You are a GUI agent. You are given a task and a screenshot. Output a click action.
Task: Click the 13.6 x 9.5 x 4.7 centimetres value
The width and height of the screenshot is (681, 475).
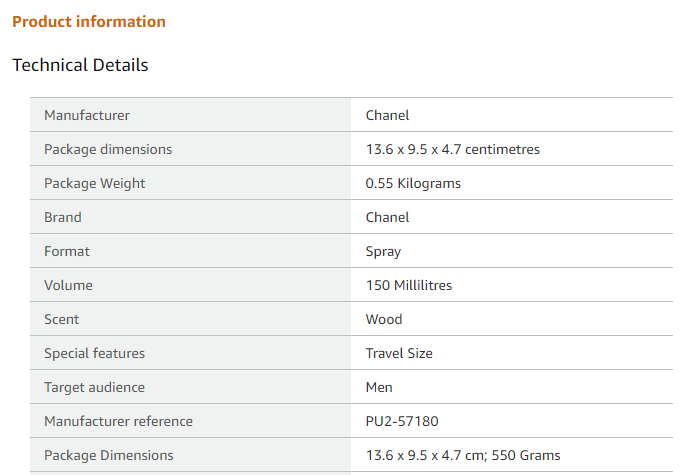(x=453, y=149)
